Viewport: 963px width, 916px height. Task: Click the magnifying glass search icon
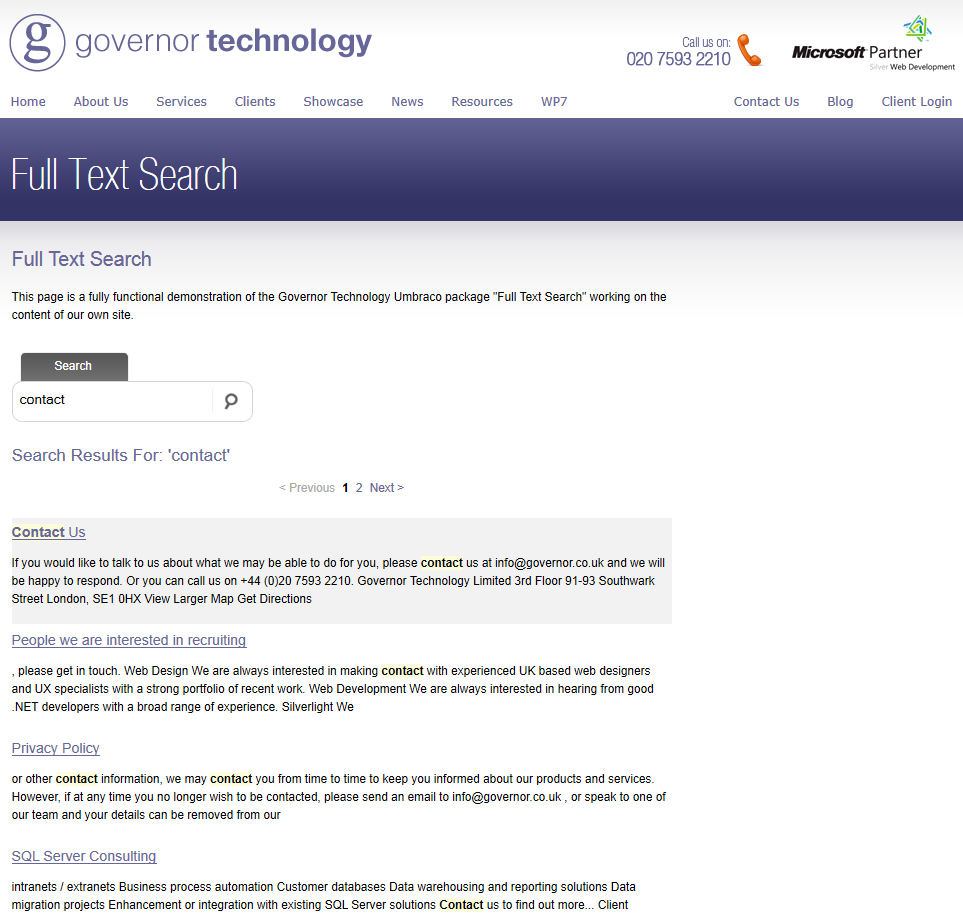coord(231,401)
